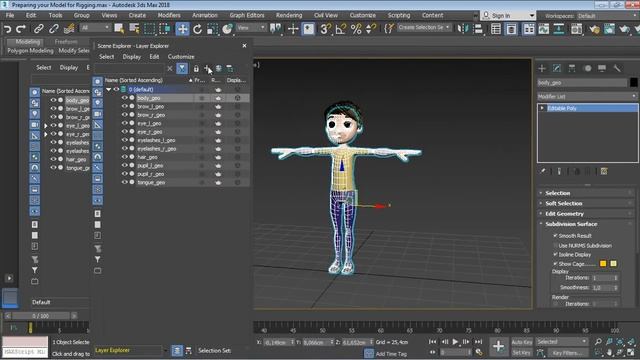The width and height of the screenshot is (640, 360).
Task: Open the Modifier List dropdown
Action: coord(587,96)
